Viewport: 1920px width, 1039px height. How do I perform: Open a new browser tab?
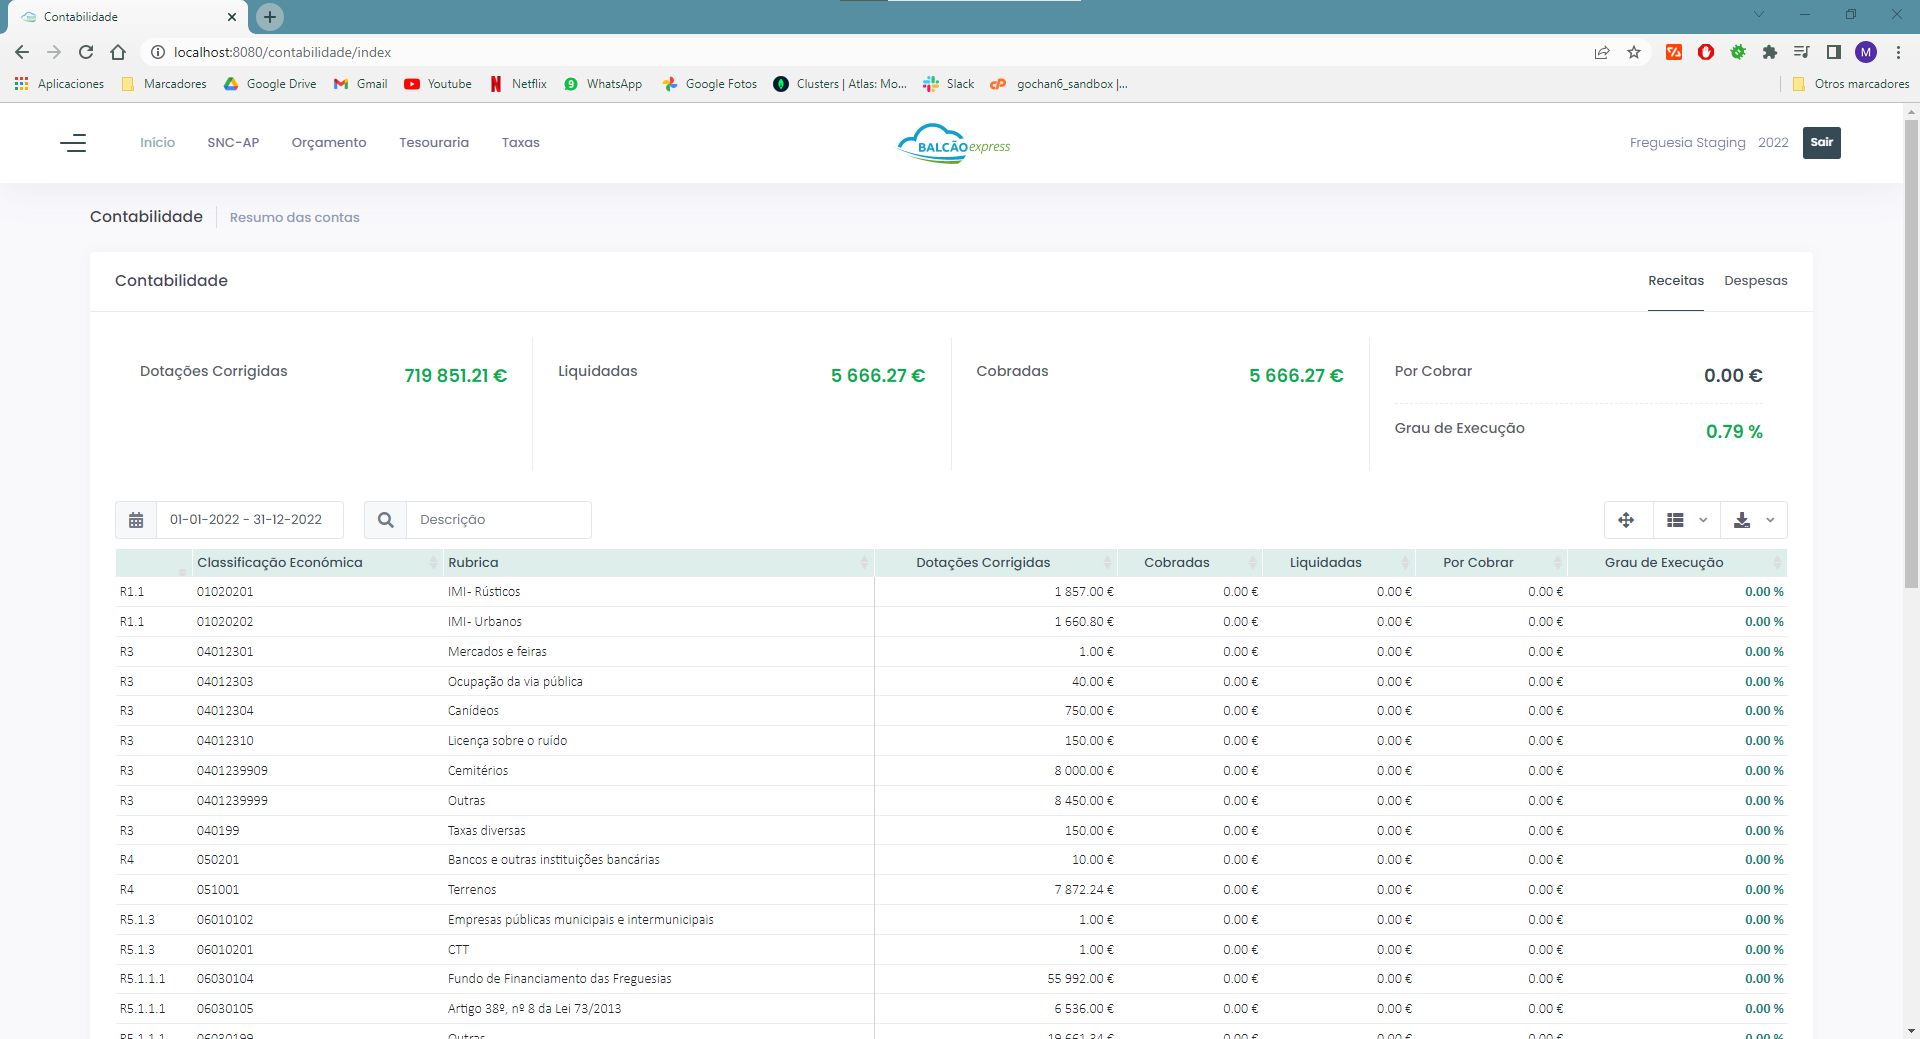(x=270, y=16)
